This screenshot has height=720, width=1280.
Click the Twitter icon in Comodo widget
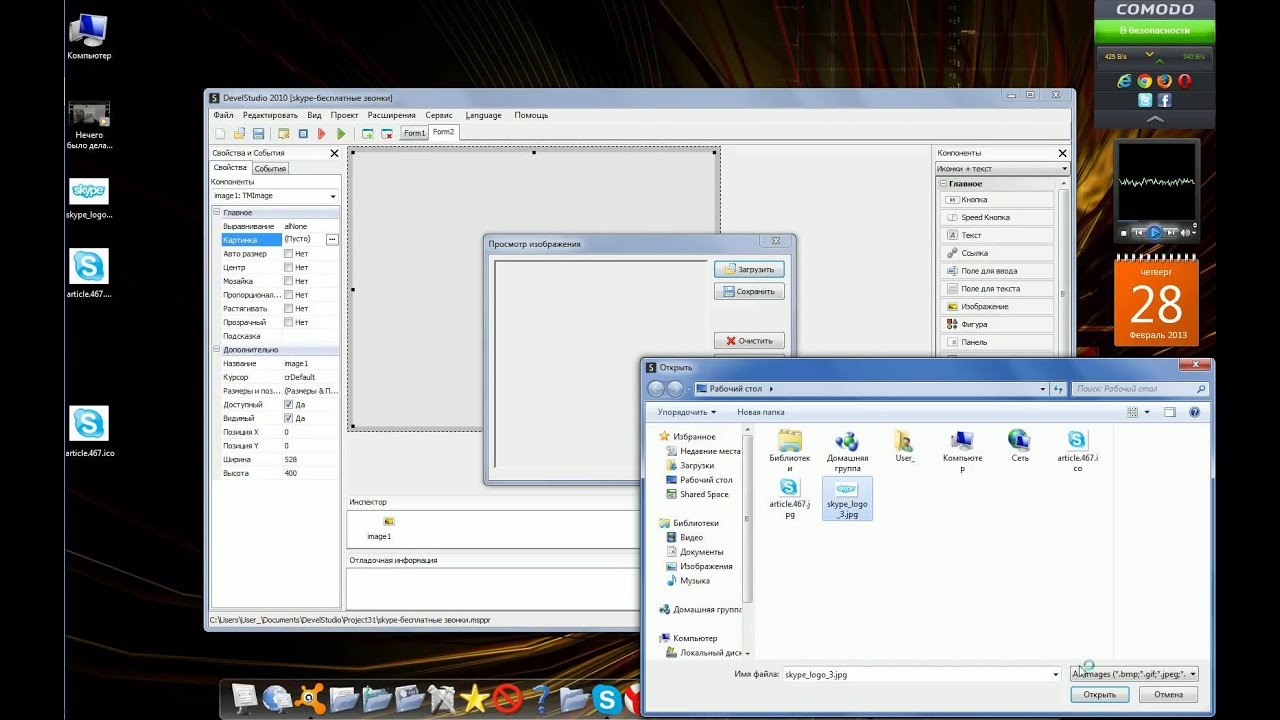coord(1145,100)
